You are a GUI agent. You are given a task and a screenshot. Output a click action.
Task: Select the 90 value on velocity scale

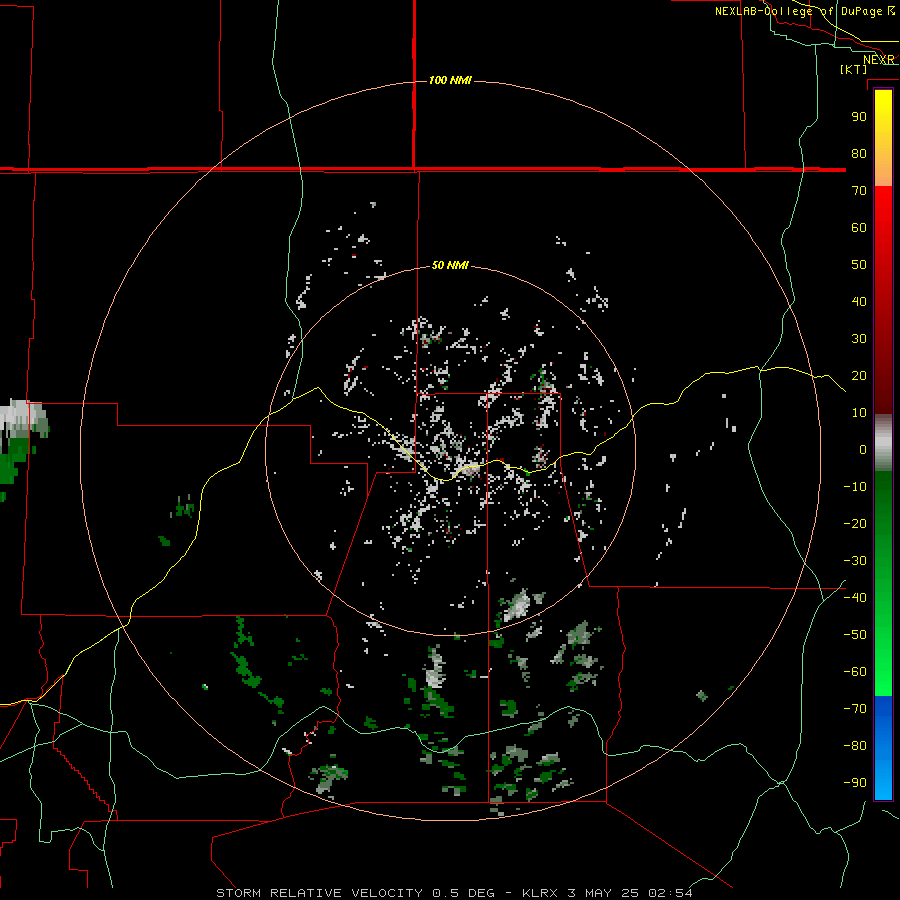(859, 117)
